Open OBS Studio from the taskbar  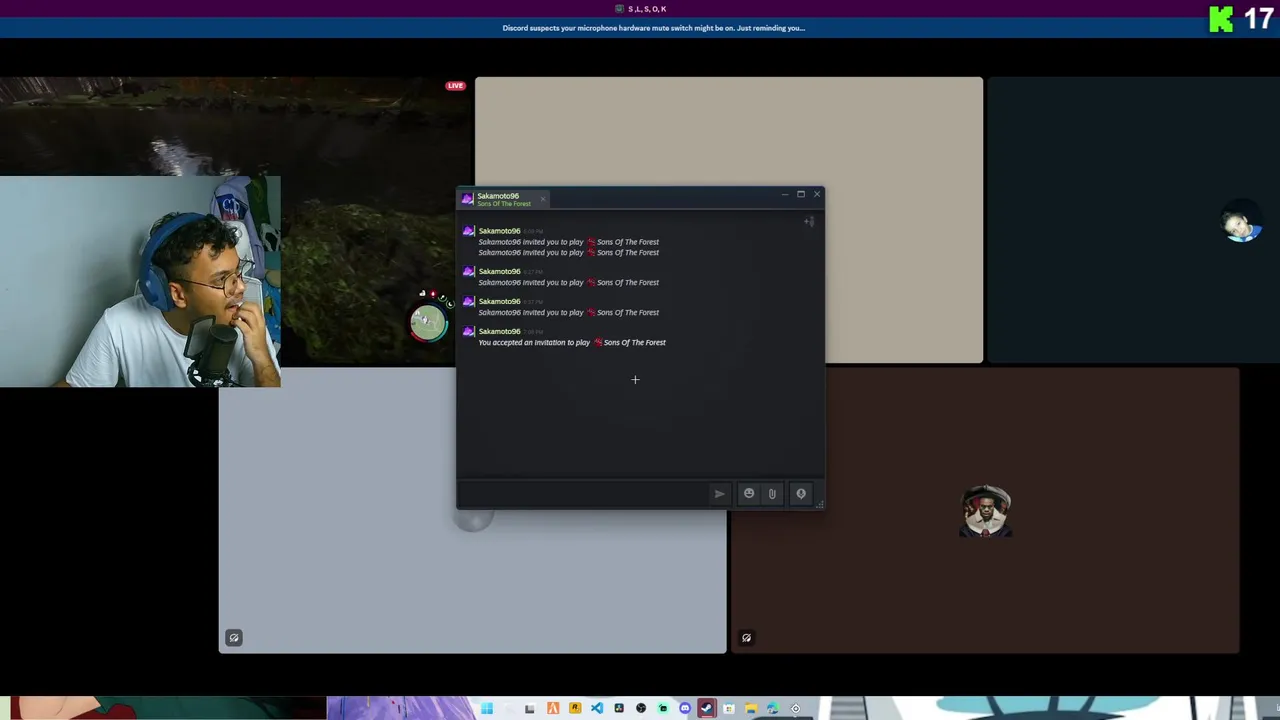pyautogui.click(x=641, y=709)
